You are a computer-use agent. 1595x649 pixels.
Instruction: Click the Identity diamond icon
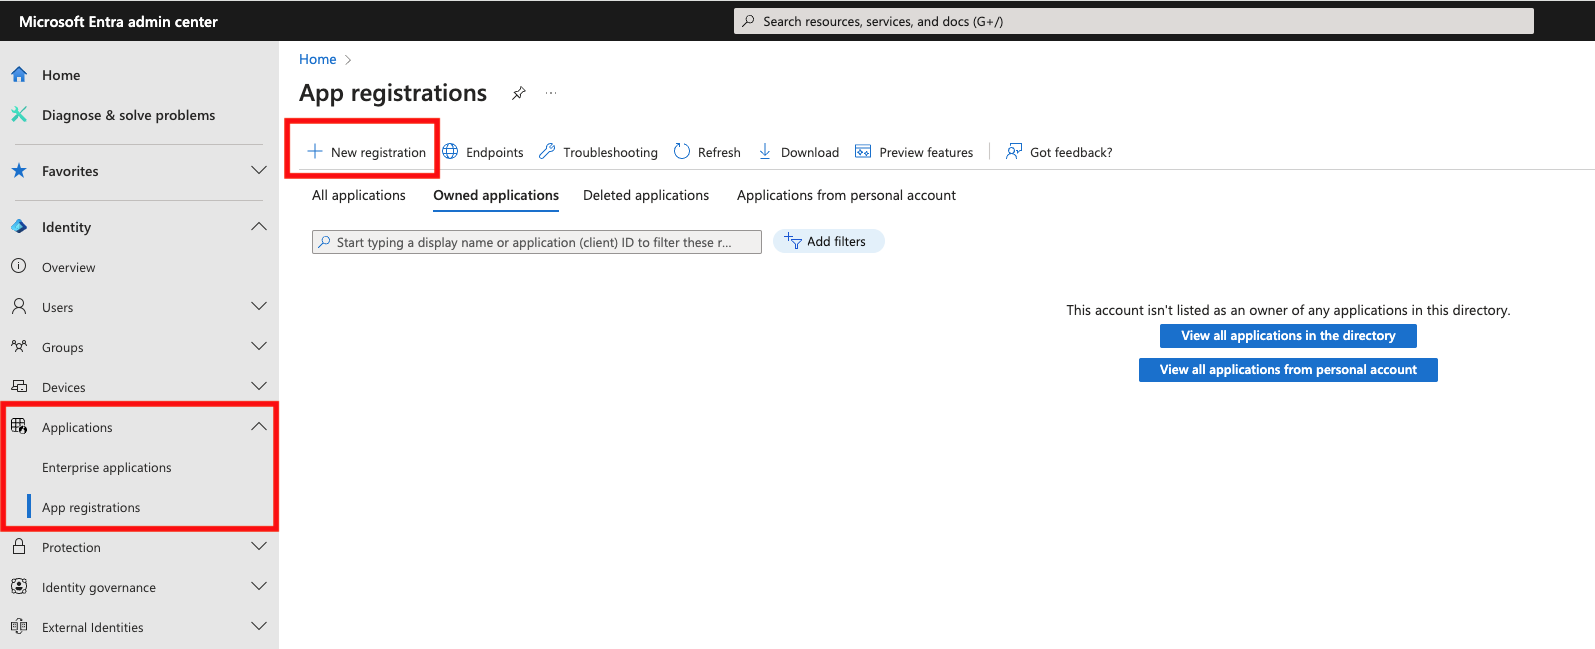point(19,226)
